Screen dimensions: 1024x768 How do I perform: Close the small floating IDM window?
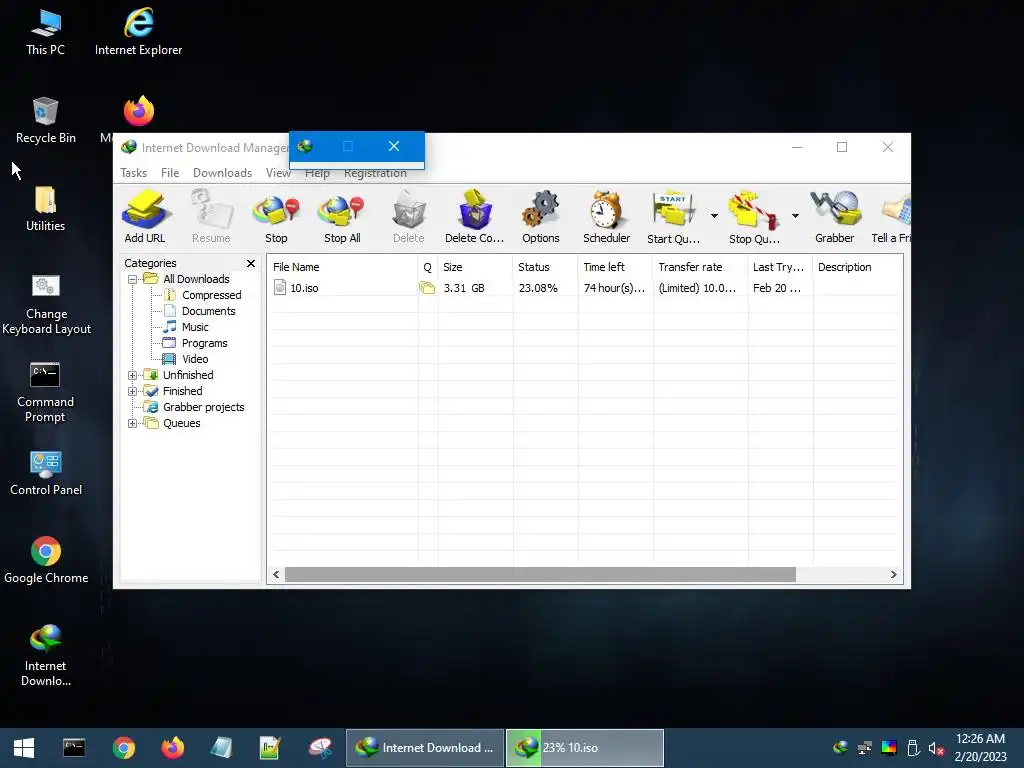[x=394, y=146]
